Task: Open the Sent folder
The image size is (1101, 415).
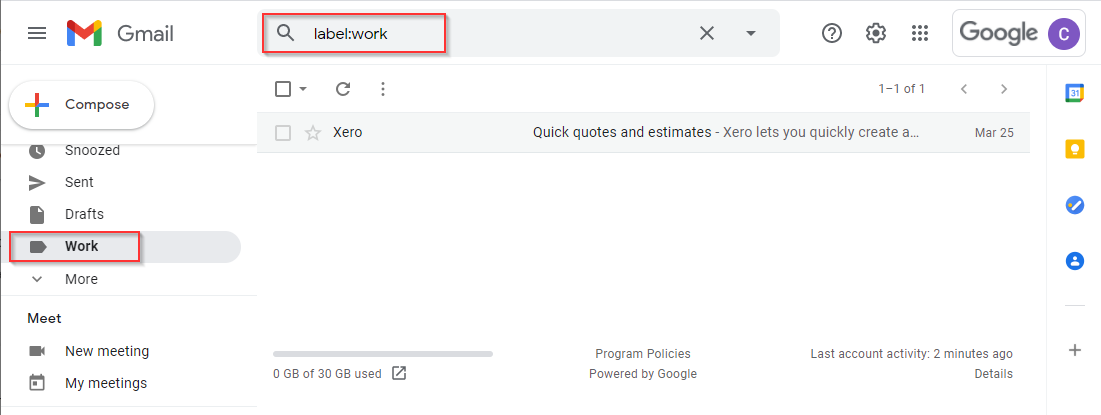Action: pos(79,182)
